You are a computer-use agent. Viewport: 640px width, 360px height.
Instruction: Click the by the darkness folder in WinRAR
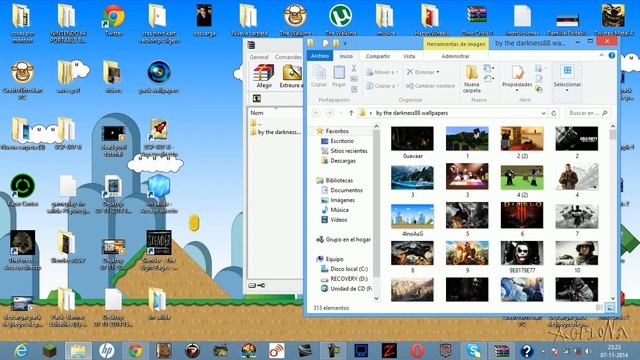tap(275, 132)
